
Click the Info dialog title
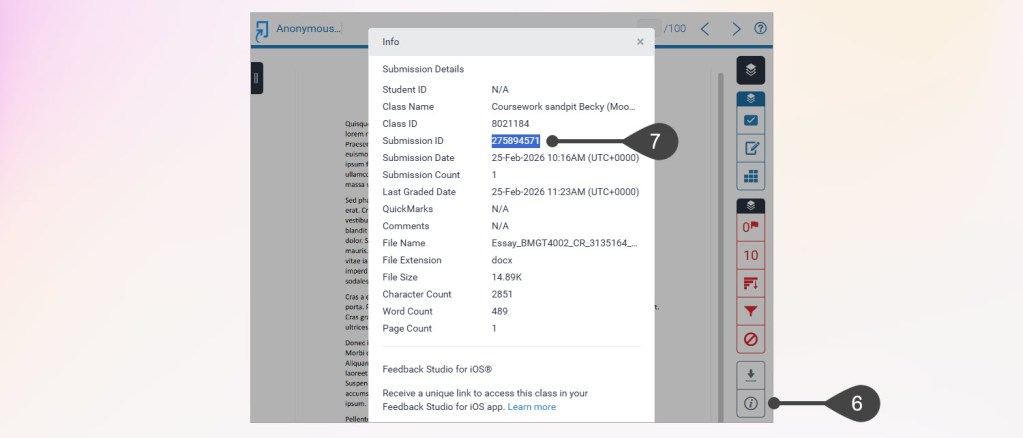pos(391,42)
